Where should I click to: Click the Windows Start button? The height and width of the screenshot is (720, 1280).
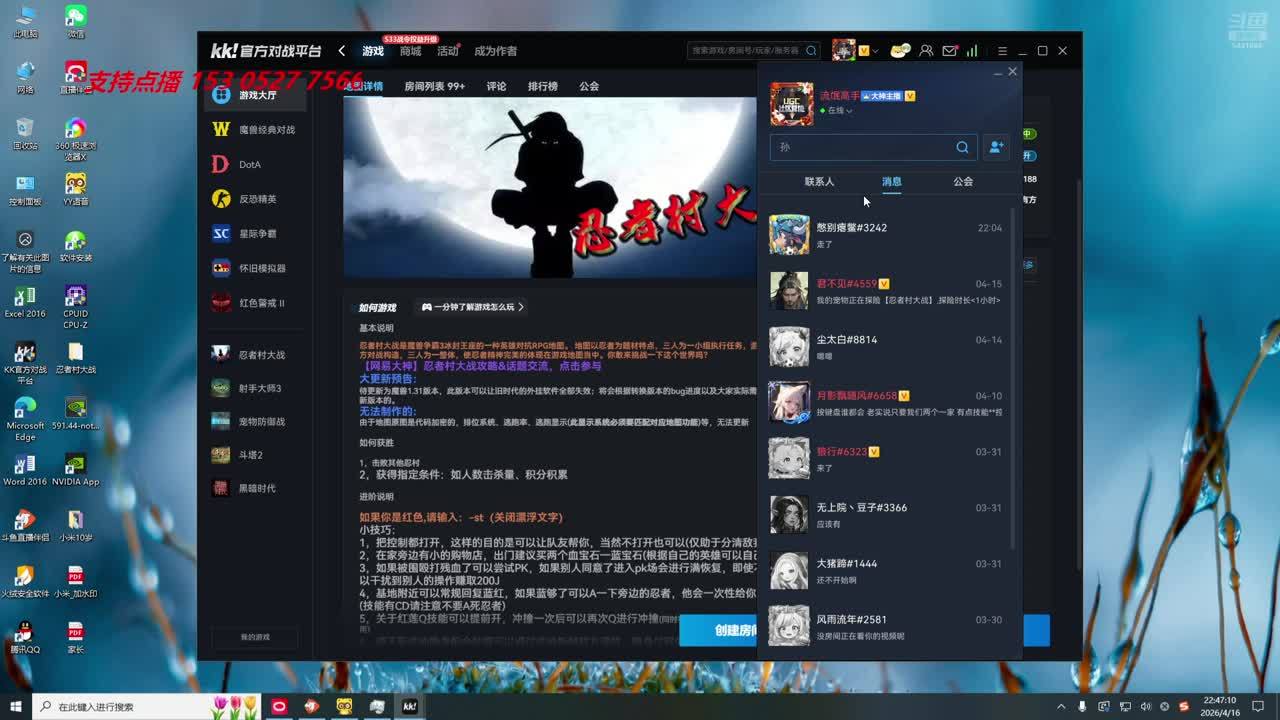tap(15, 706)
